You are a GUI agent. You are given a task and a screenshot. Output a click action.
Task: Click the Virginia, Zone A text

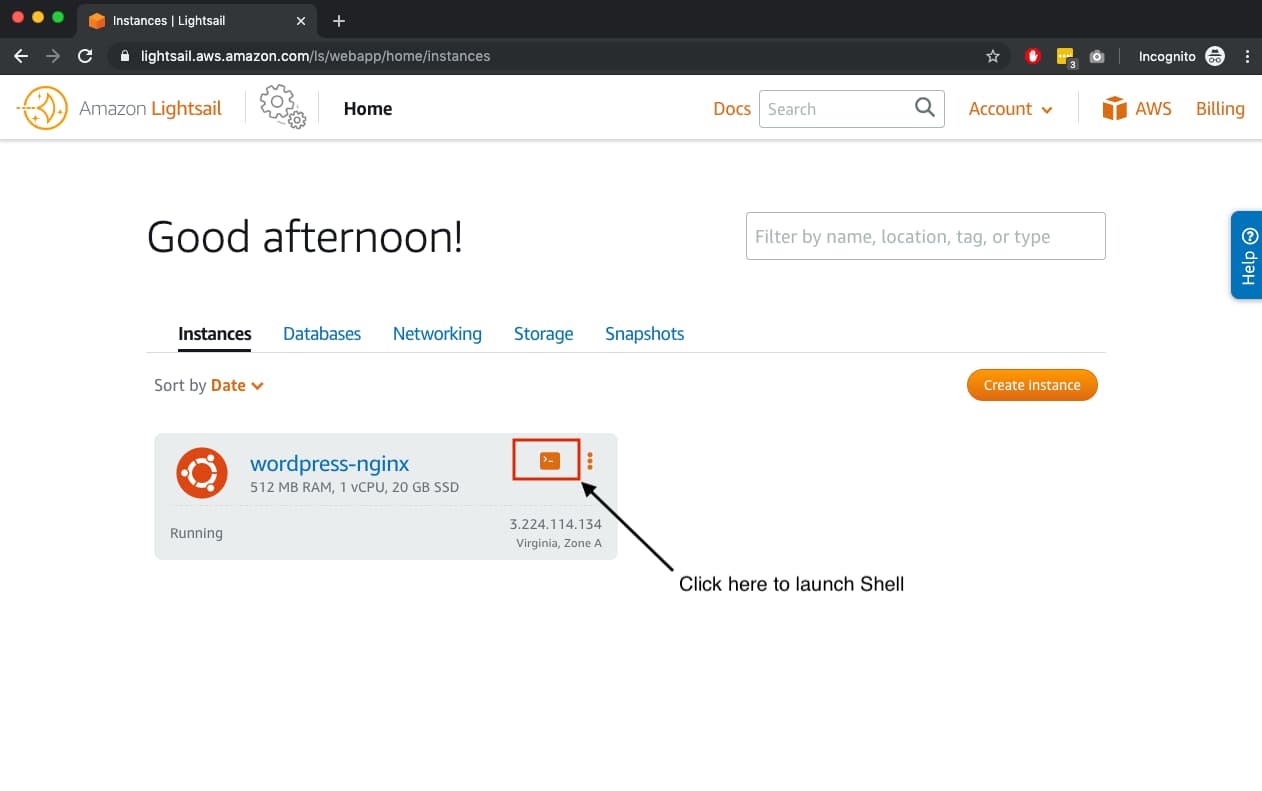tap(559, 543)
